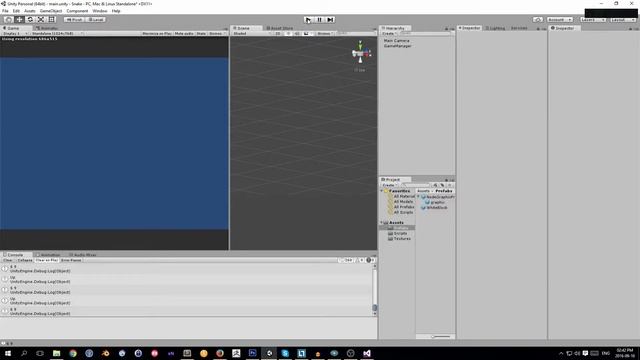Toggle Stats in Game view
Image resolution: width=640 pixels, height=360 pixels.
point(201,33)
